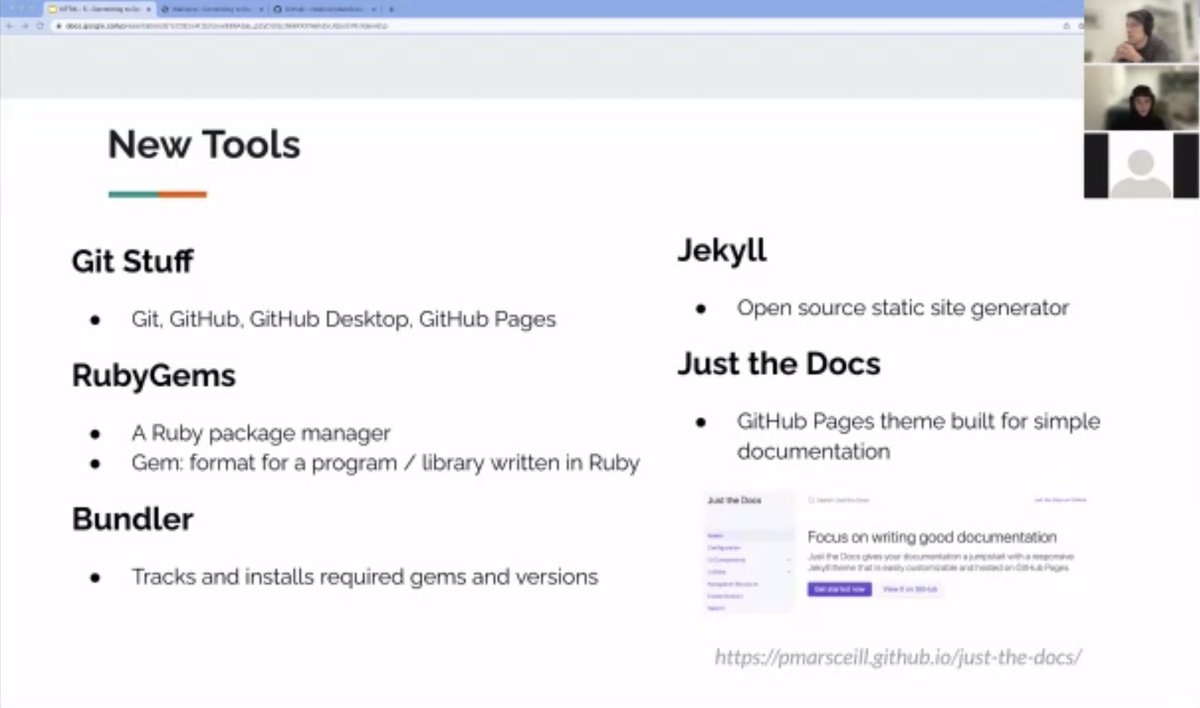Switch to the first Slides presentation tab

pos(97,8)
